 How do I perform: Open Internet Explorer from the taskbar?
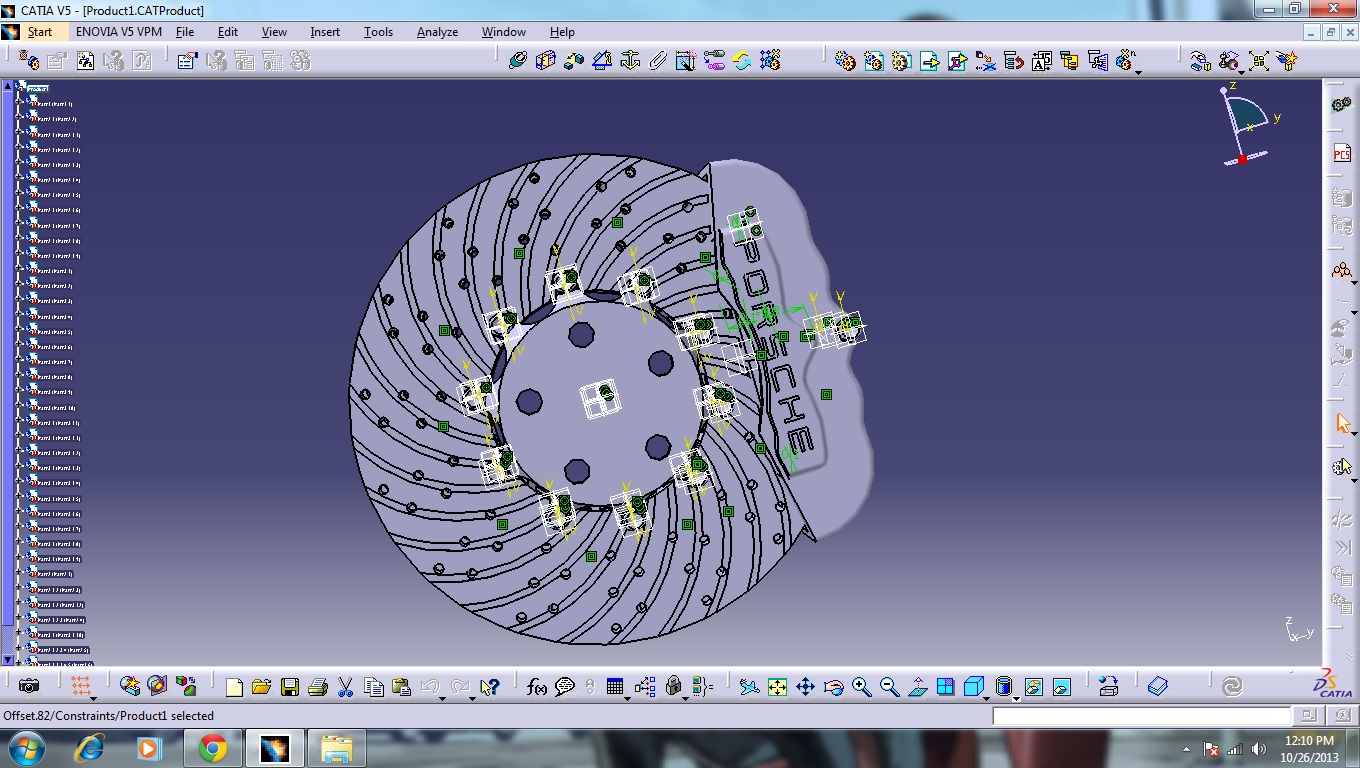click(89, 748)
